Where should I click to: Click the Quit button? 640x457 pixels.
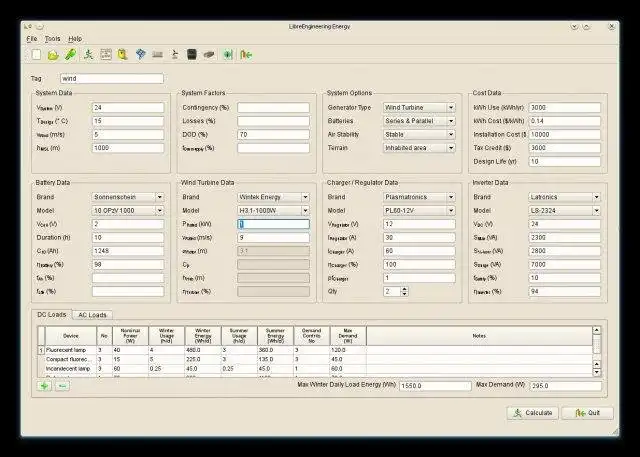[587, 413]
